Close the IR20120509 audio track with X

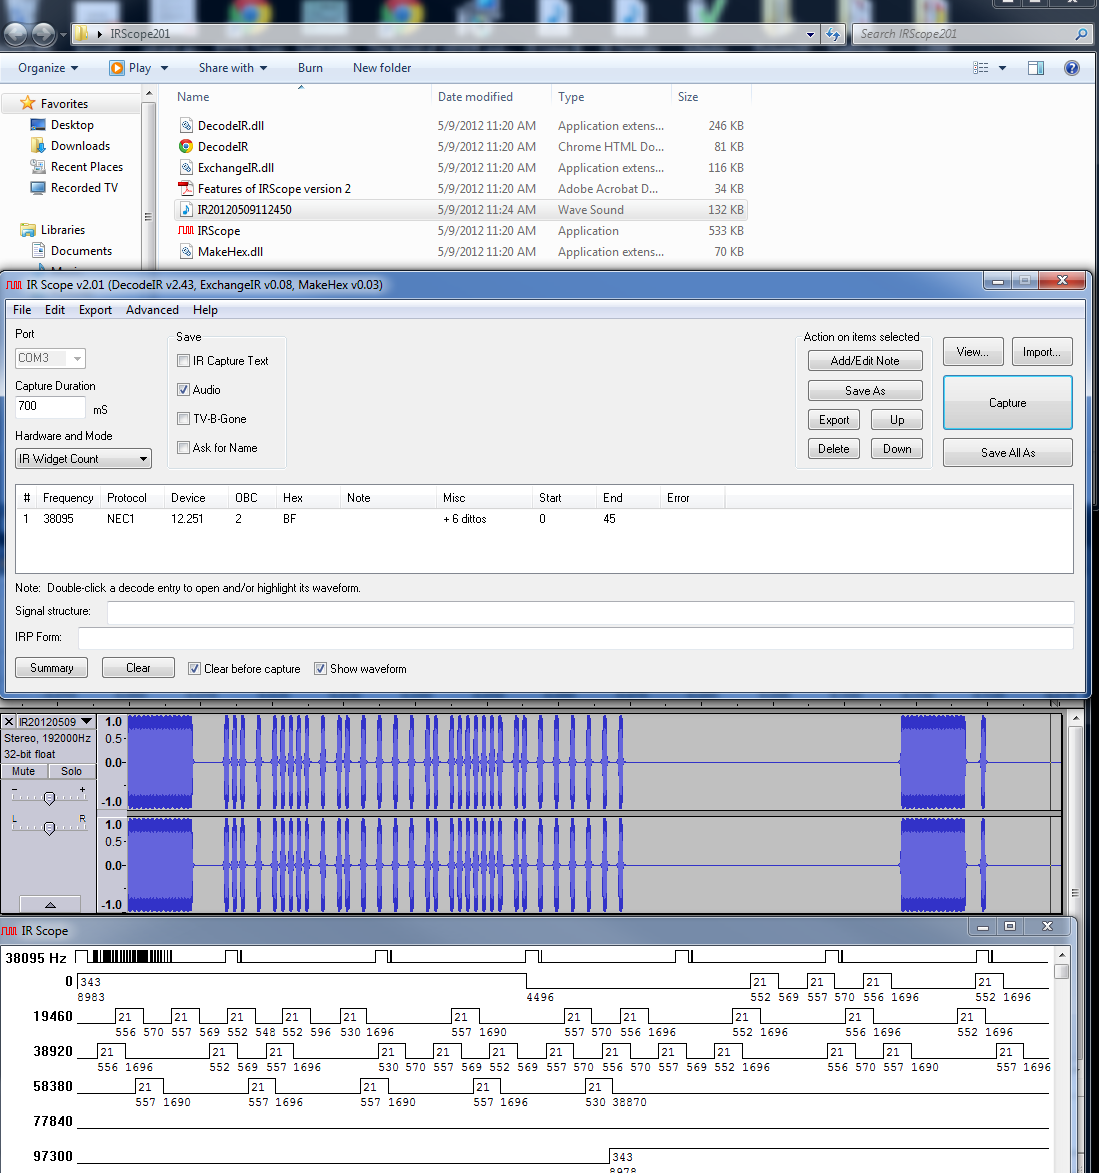click(x=9, y=722)
